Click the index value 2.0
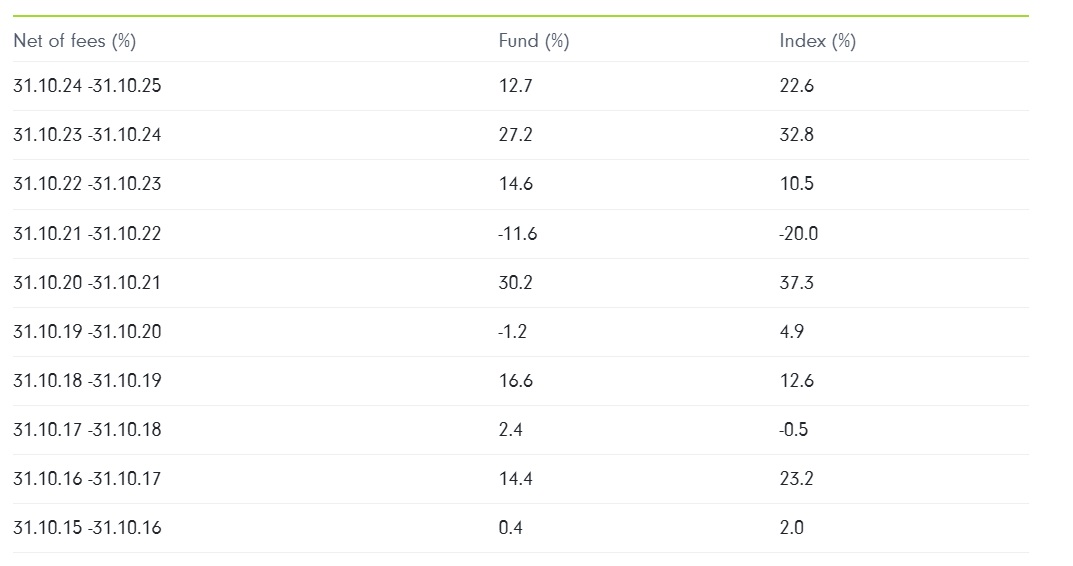This screenshot has height=566, width=1073. tap(791, 528)
